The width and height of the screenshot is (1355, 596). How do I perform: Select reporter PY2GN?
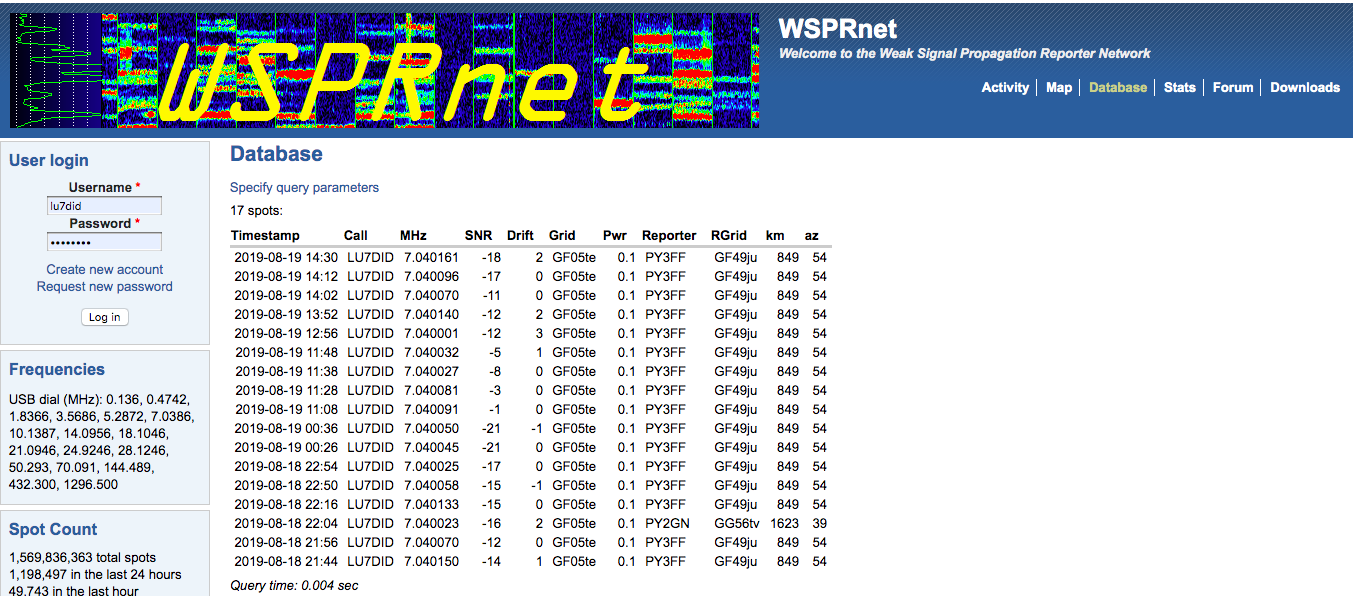(666, 523)
